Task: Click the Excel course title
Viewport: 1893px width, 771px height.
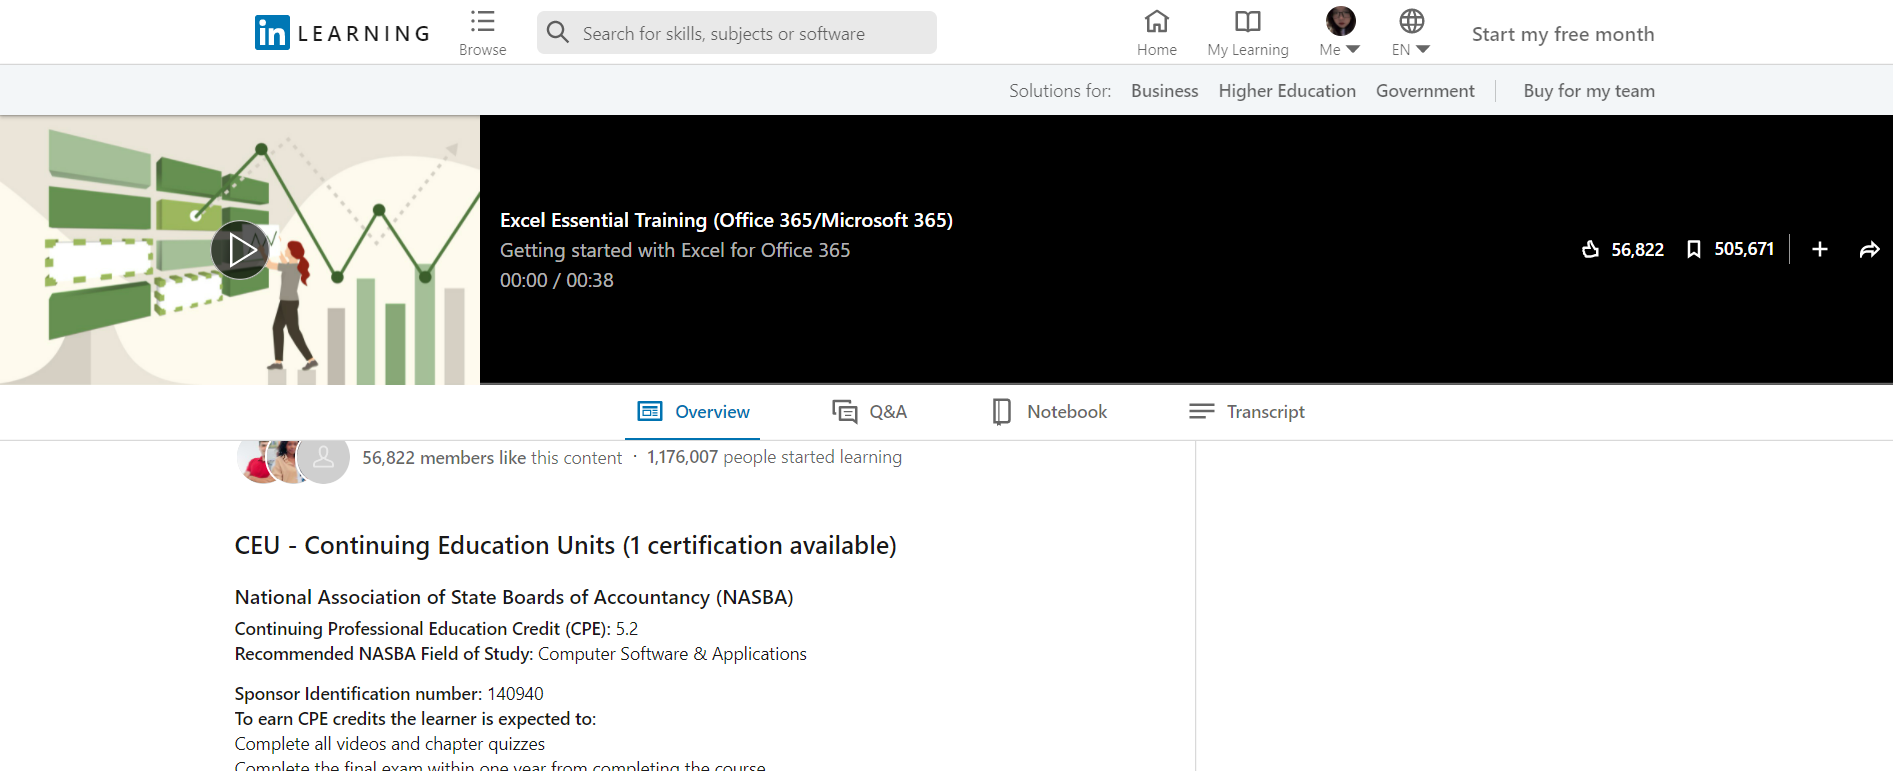Action: point(726,220)
